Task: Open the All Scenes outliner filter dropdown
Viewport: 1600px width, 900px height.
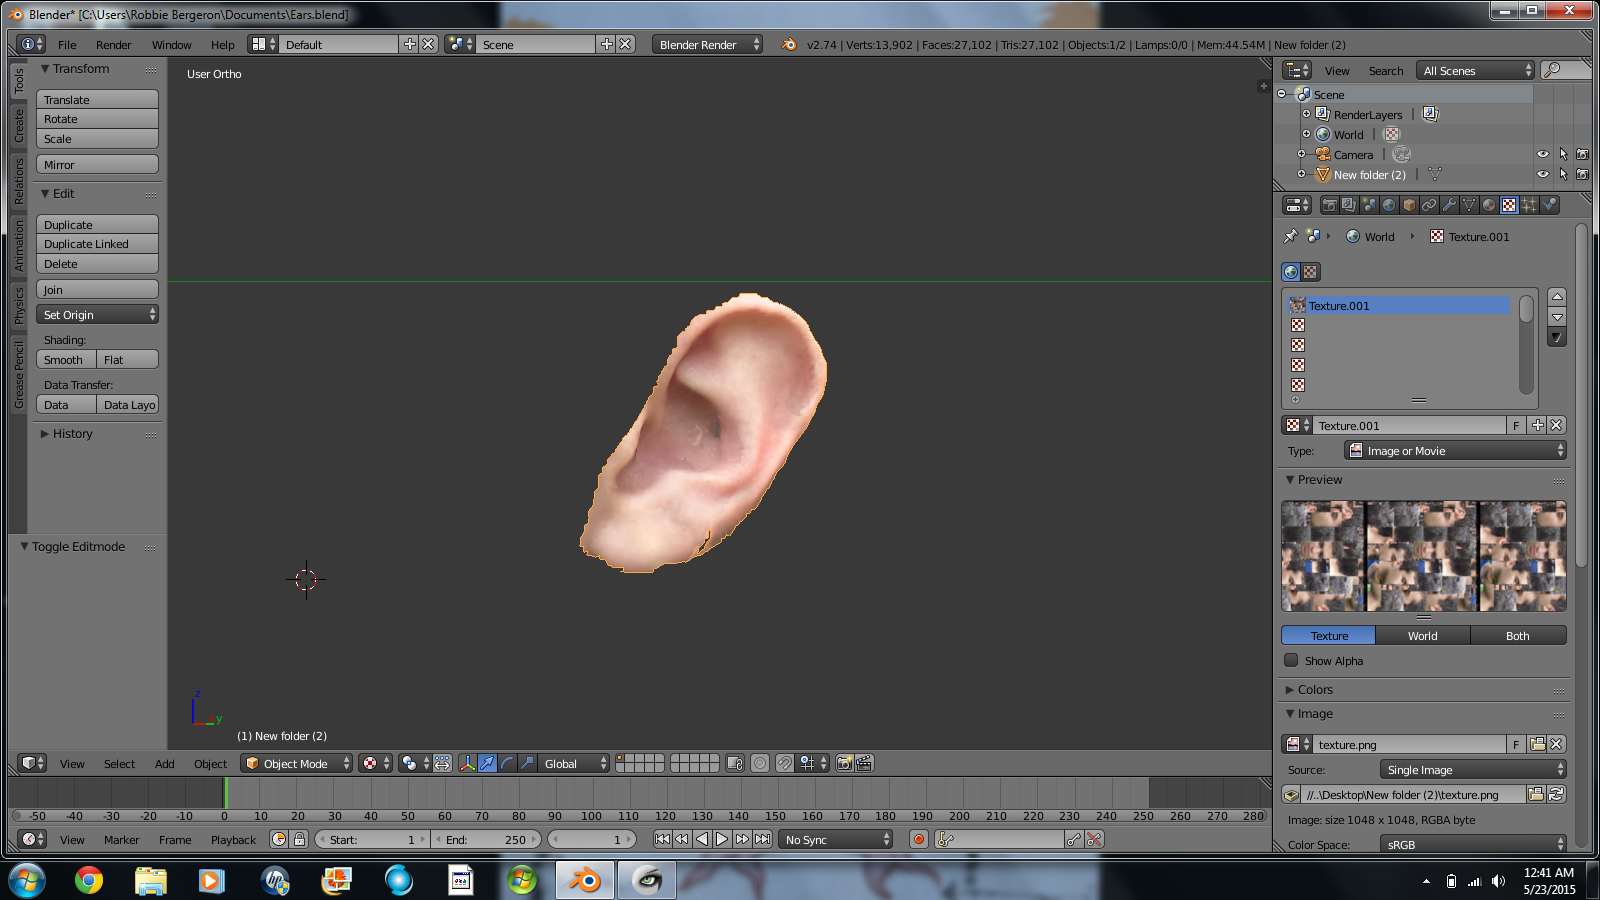Action: coord(1475,70)
